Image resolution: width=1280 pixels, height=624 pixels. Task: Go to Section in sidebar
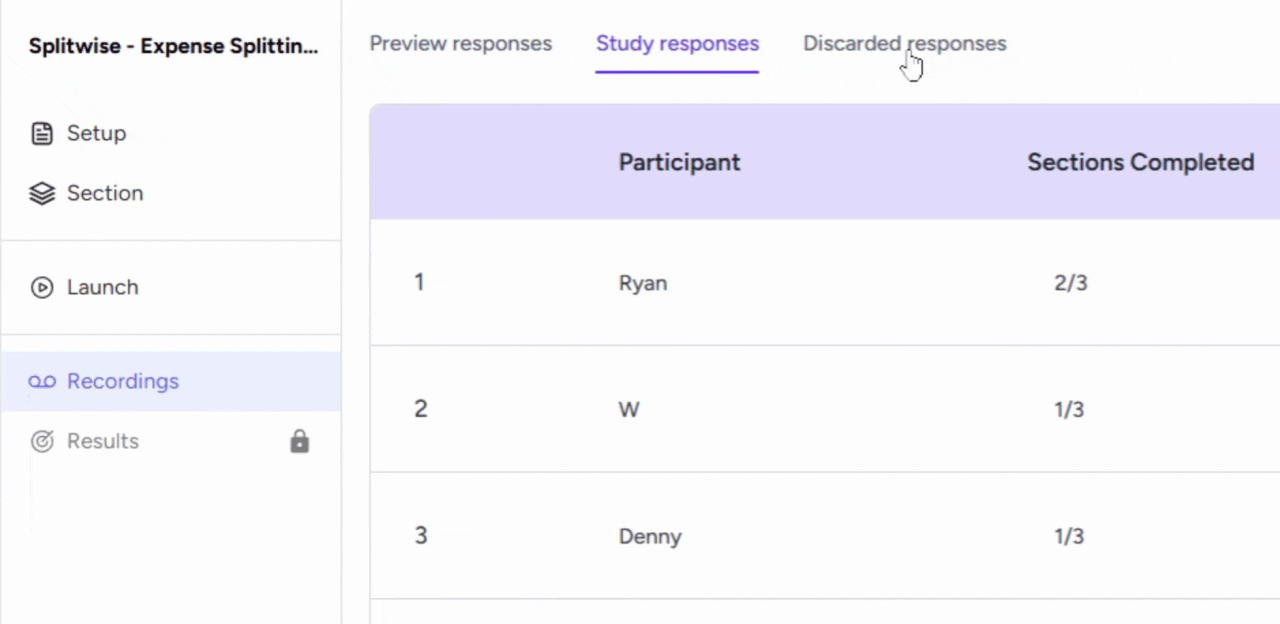tap(104, 194)
